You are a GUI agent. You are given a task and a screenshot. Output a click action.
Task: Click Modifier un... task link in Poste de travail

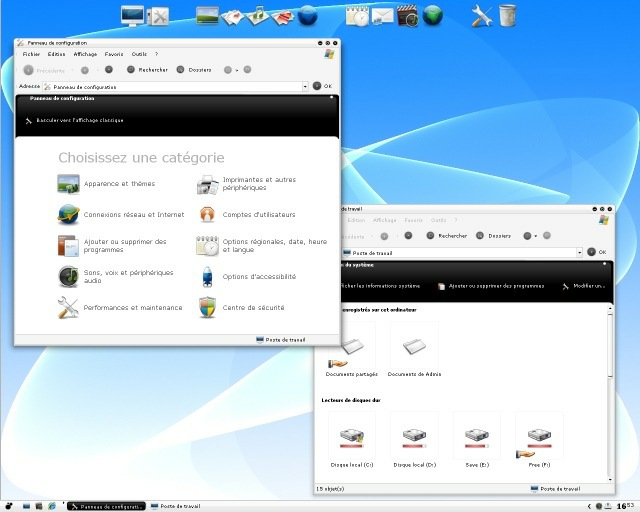(x=583, y=286)
